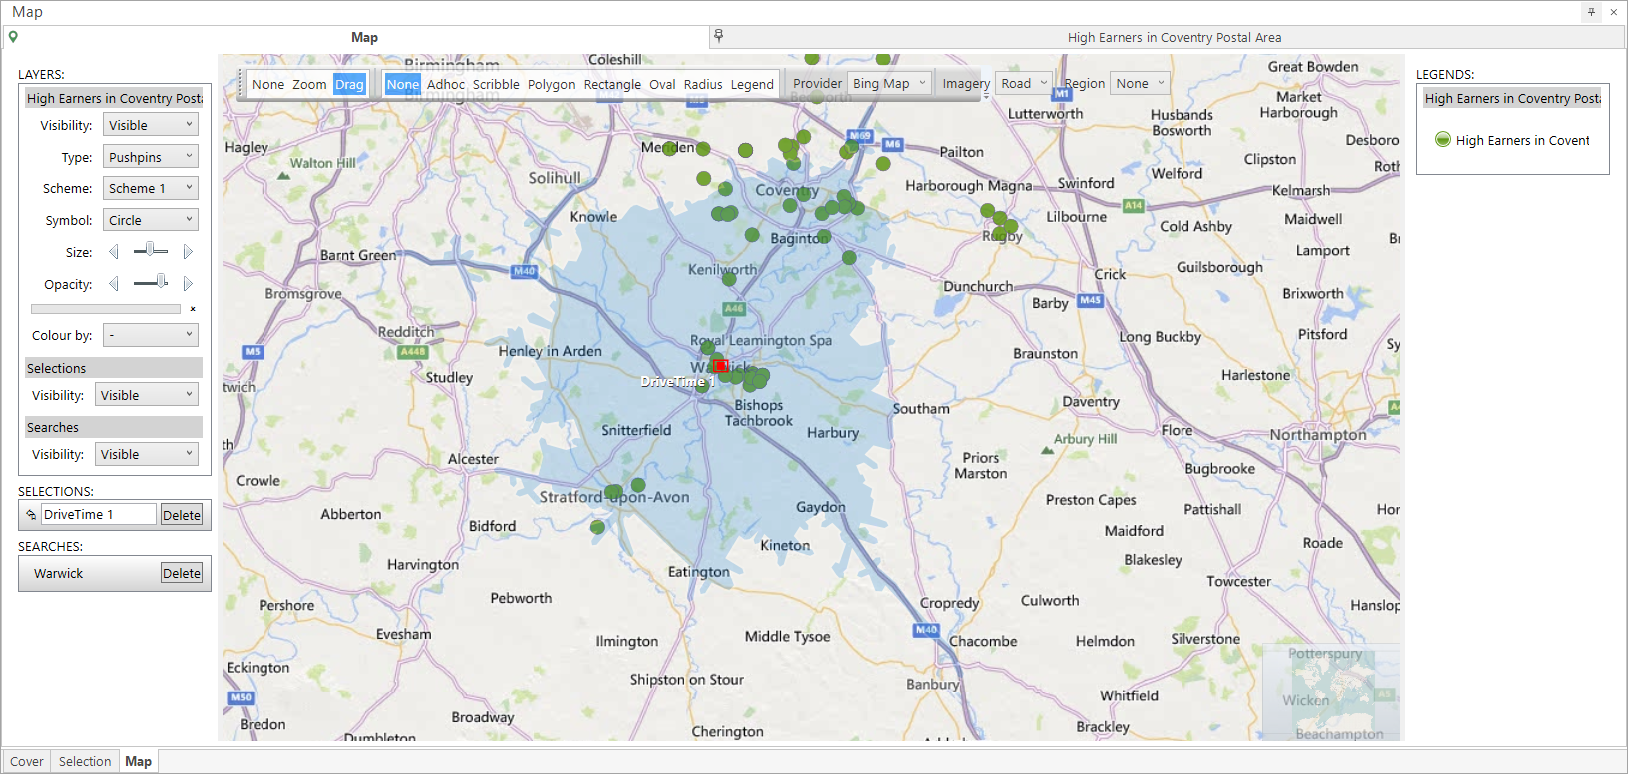This screenshot has width=1628, height=774.
Task: Enable Zoom map mode
Action: (309, 84)
